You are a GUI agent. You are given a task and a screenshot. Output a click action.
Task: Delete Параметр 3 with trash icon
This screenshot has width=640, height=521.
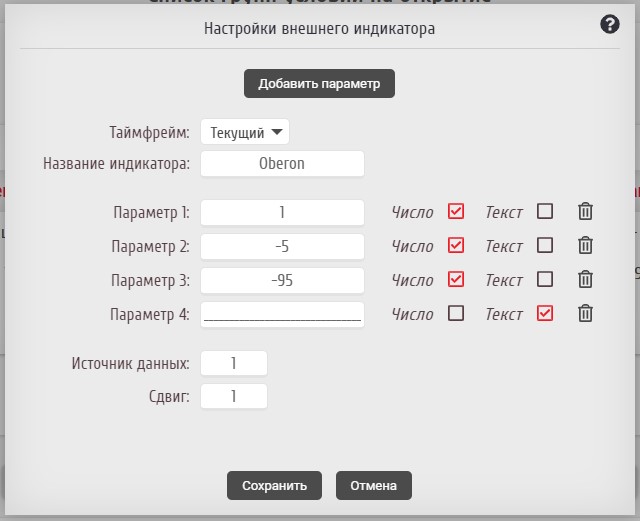coord(586,280)
